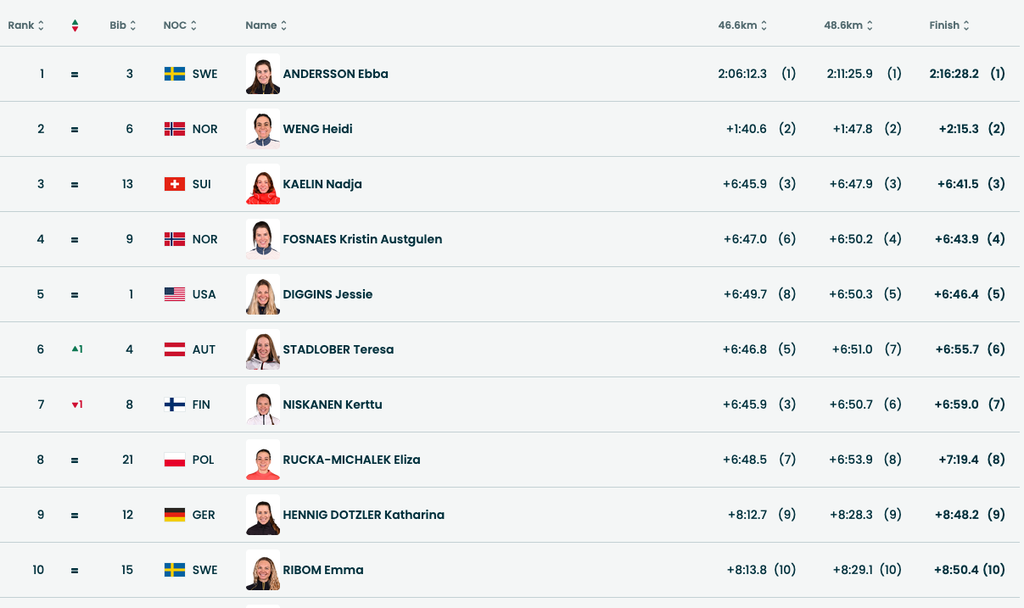This screenshot has height=608, width=1024.
Task: Sort by Finish time column
Action: [949, 26]
